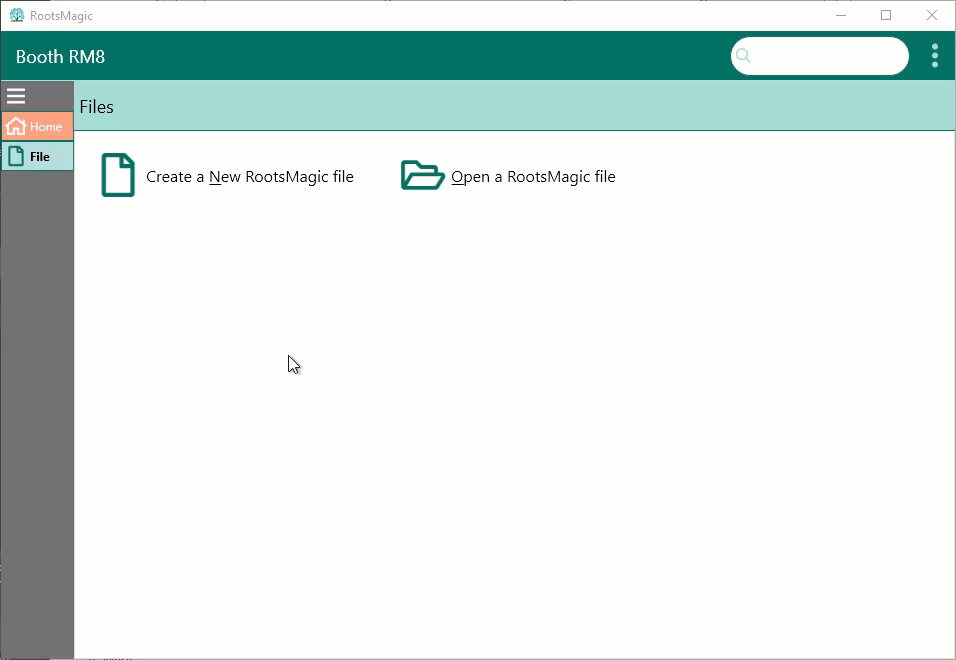Open the three-dot options menu
The width and height of the screenshot is (956, 660).
point(935,55)
